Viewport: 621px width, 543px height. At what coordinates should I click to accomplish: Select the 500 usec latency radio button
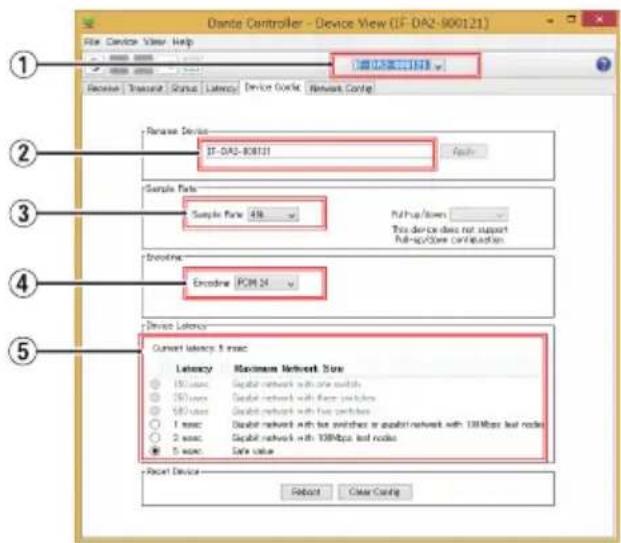pyautogui.click(x=155, y=411)
